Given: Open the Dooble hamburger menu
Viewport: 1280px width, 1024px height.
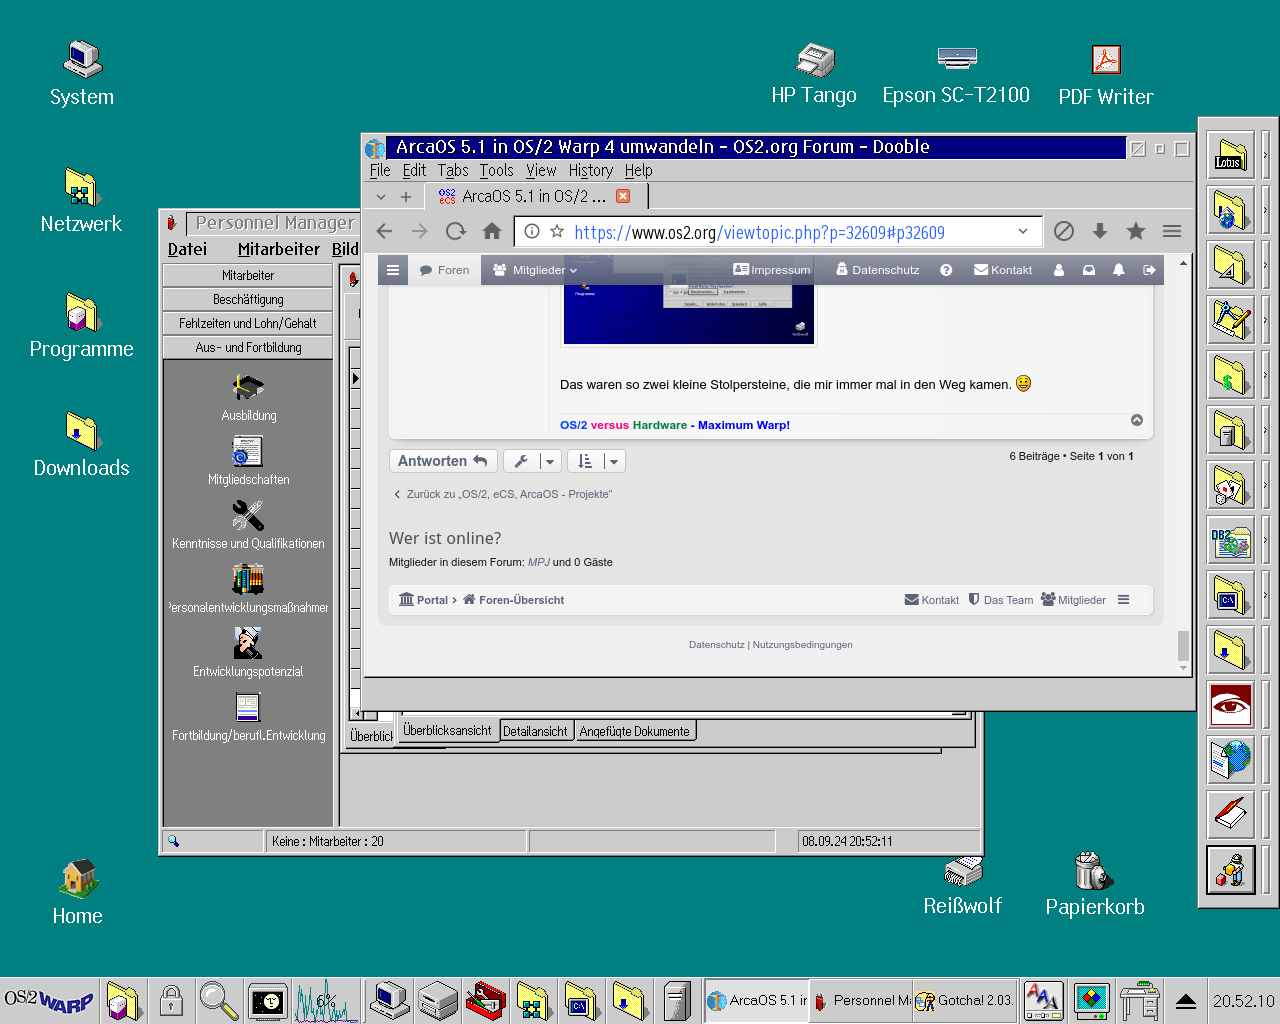Looking at the screenshot, I should click(1172, 232).
